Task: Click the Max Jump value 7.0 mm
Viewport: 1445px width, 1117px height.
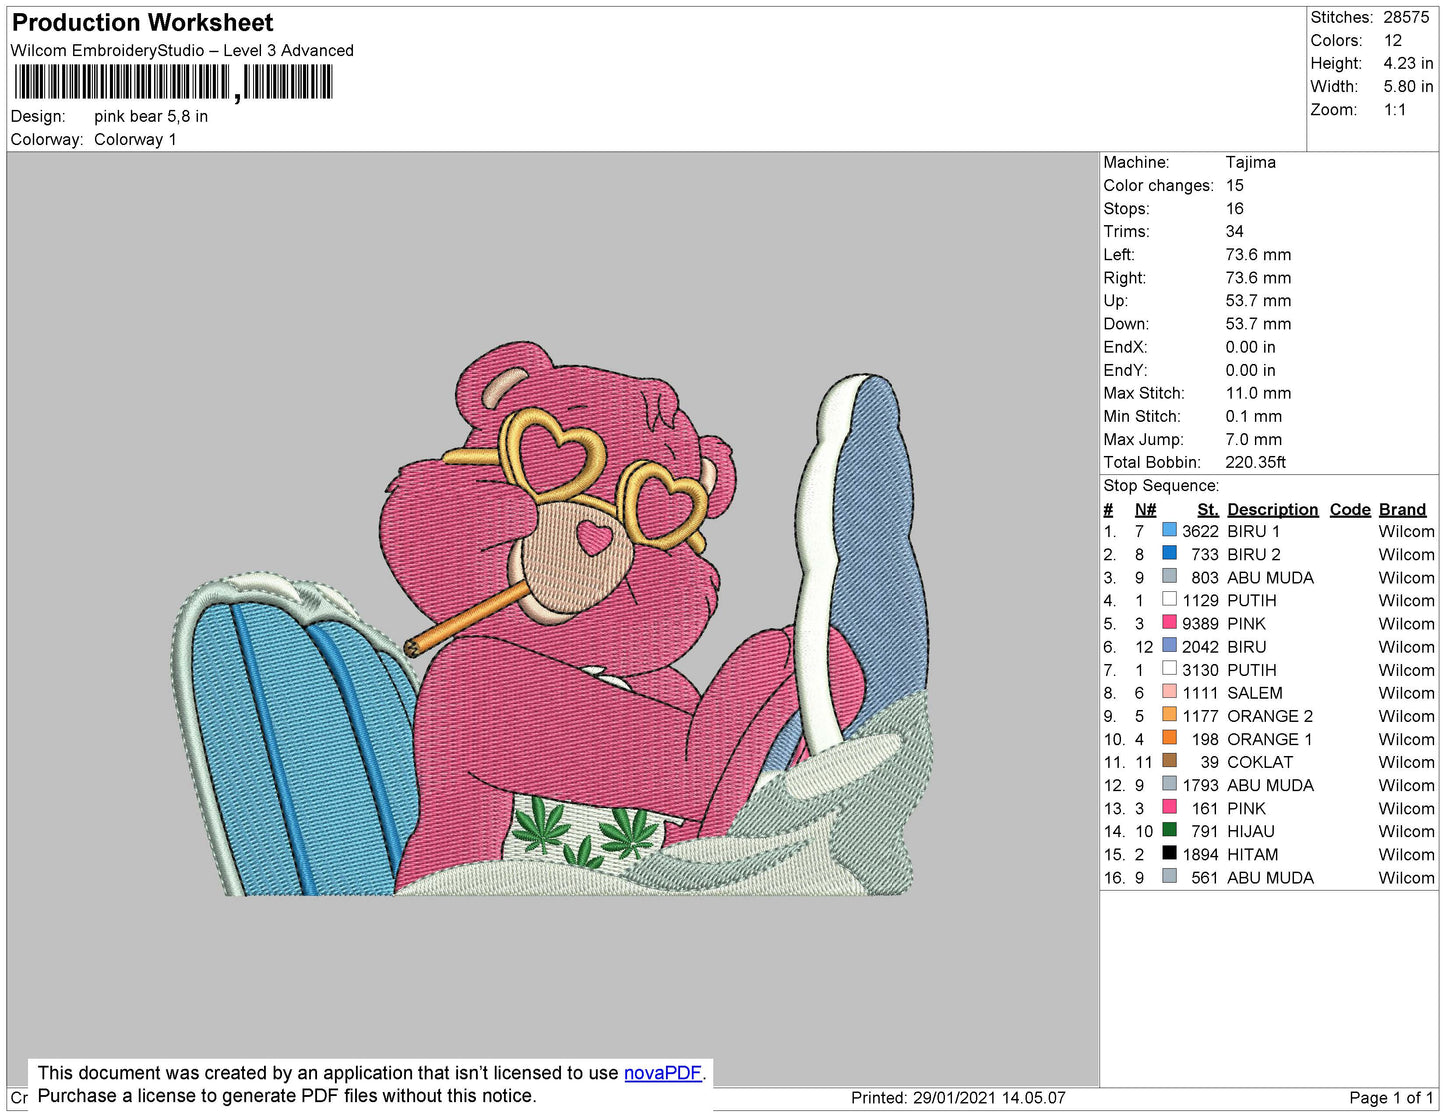Action: (x=1253, y=439)
